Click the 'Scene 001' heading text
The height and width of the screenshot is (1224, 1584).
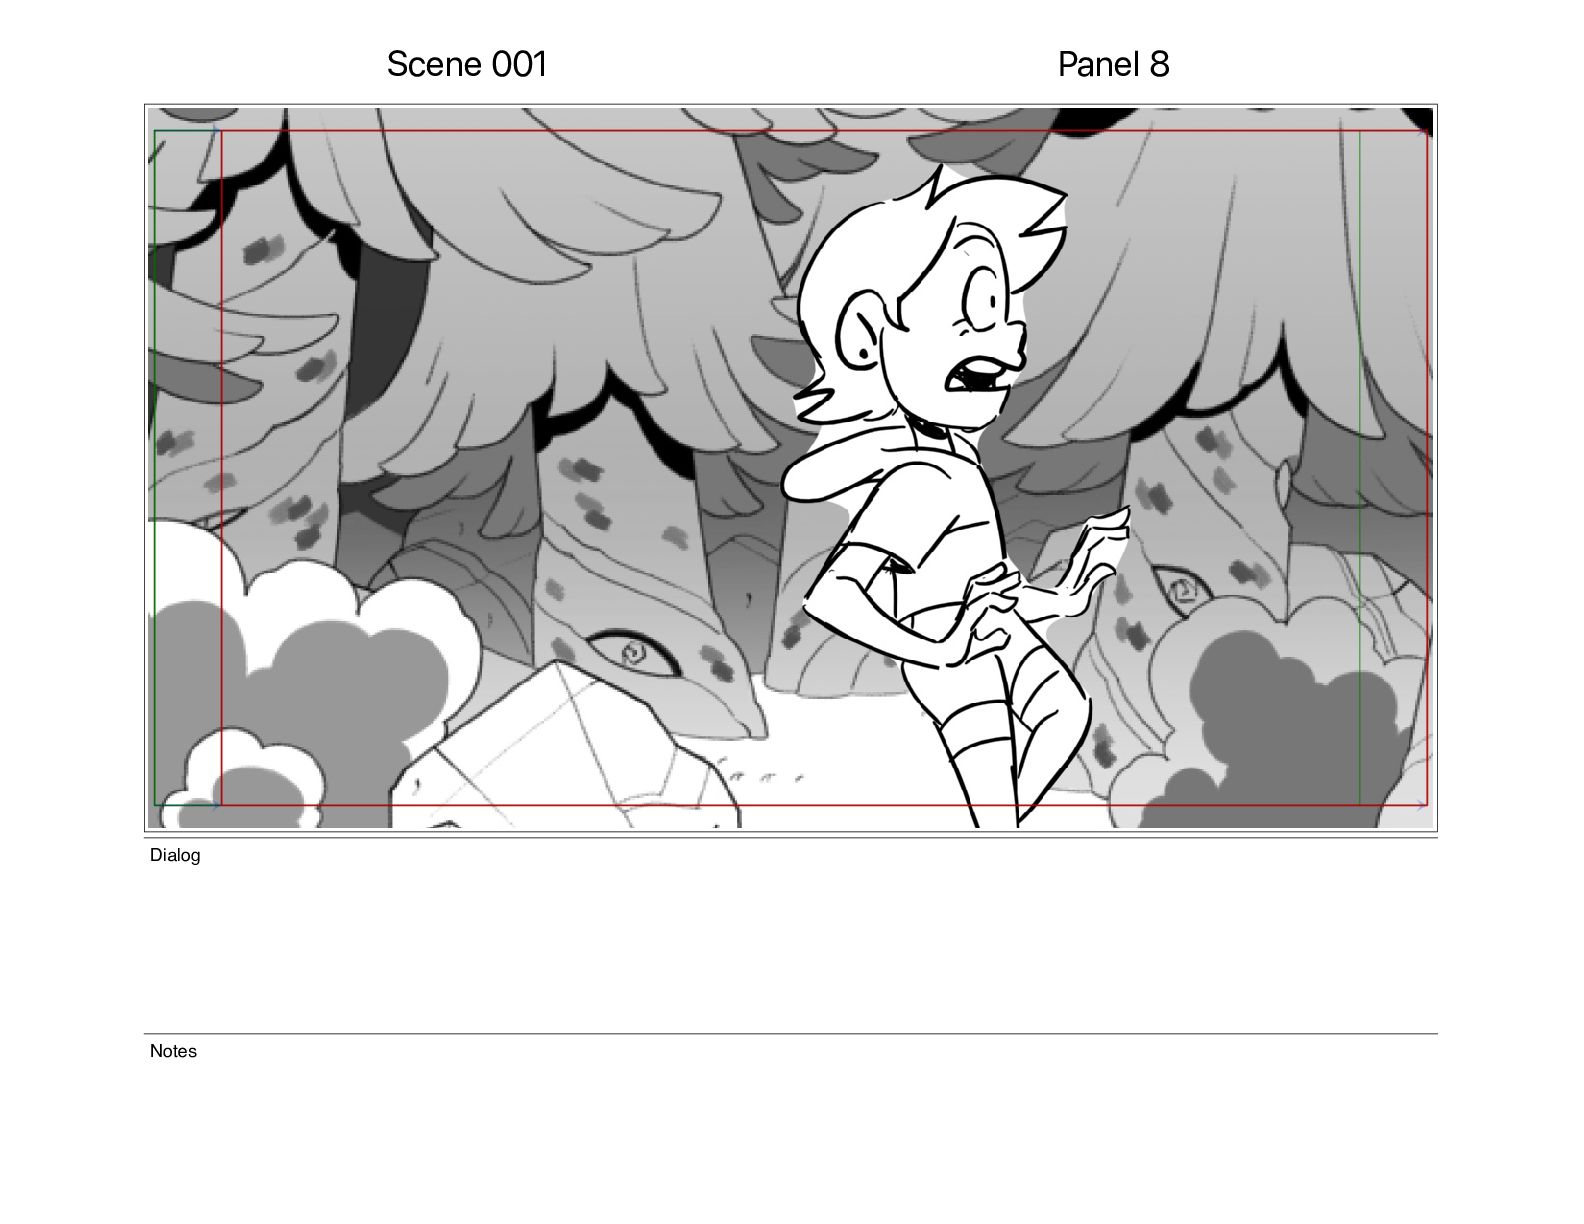[467, 64]
